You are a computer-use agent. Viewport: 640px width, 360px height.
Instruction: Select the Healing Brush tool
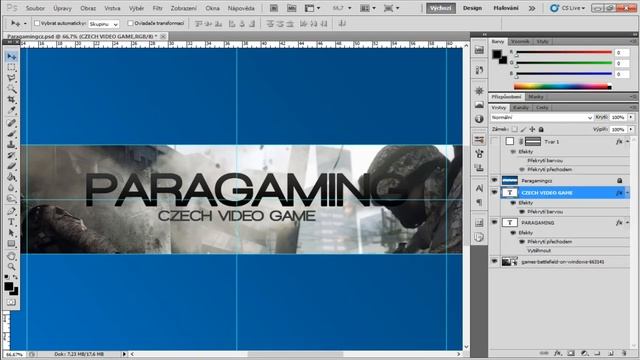11,123
